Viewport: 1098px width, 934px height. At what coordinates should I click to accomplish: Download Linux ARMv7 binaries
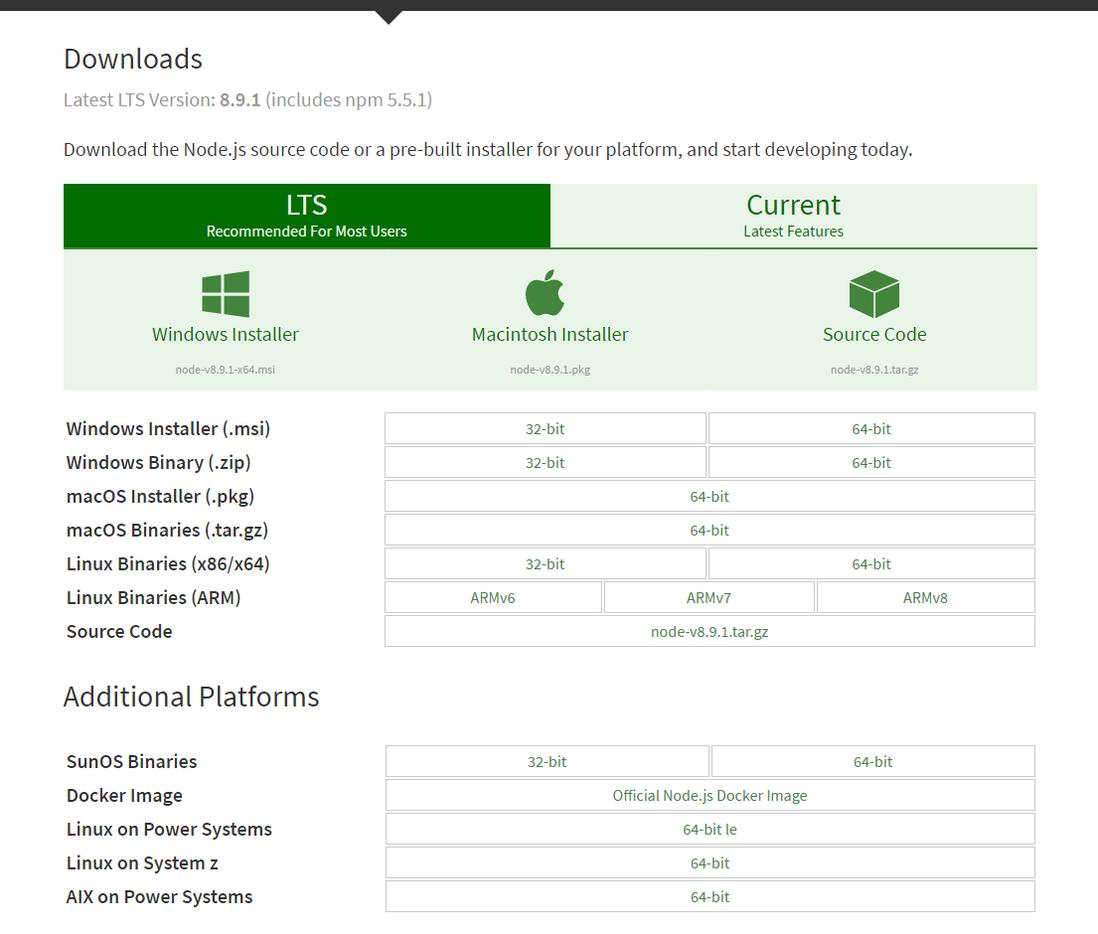pos(709,598)
